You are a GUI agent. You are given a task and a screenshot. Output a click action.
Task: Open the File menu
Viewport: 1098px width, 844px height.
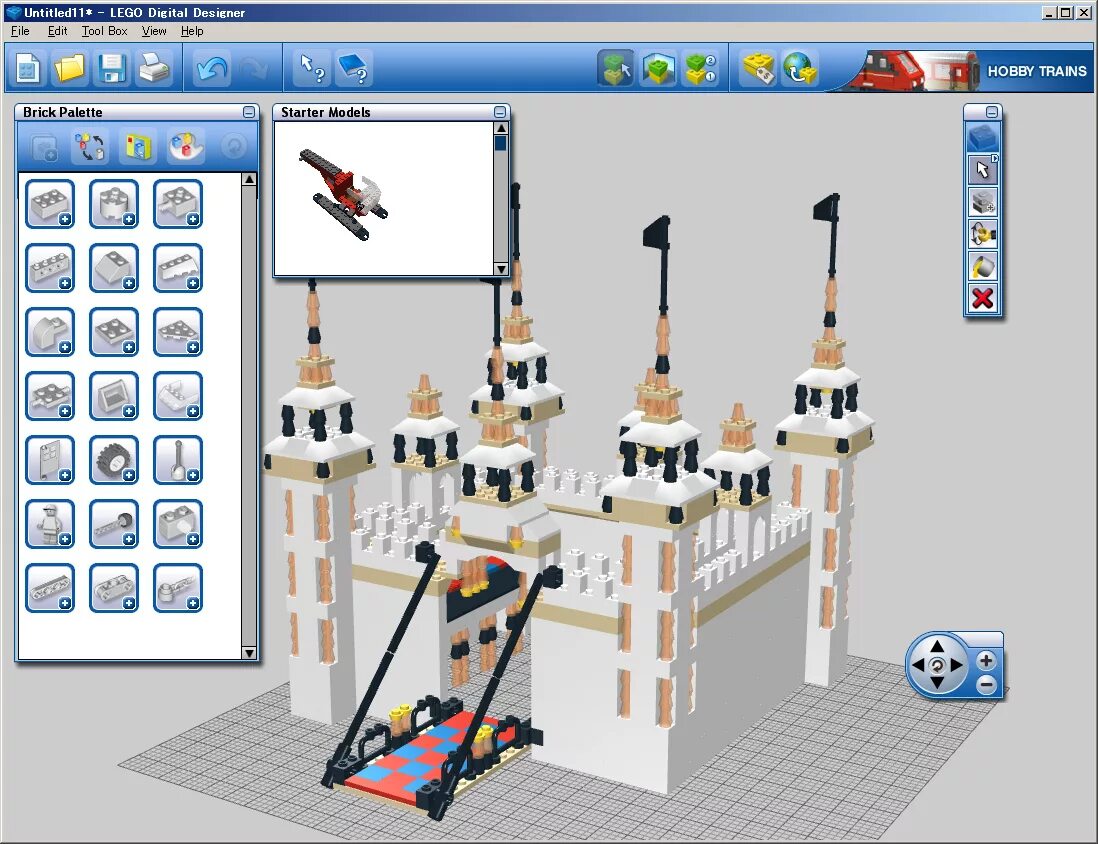(x=20, y=31)
